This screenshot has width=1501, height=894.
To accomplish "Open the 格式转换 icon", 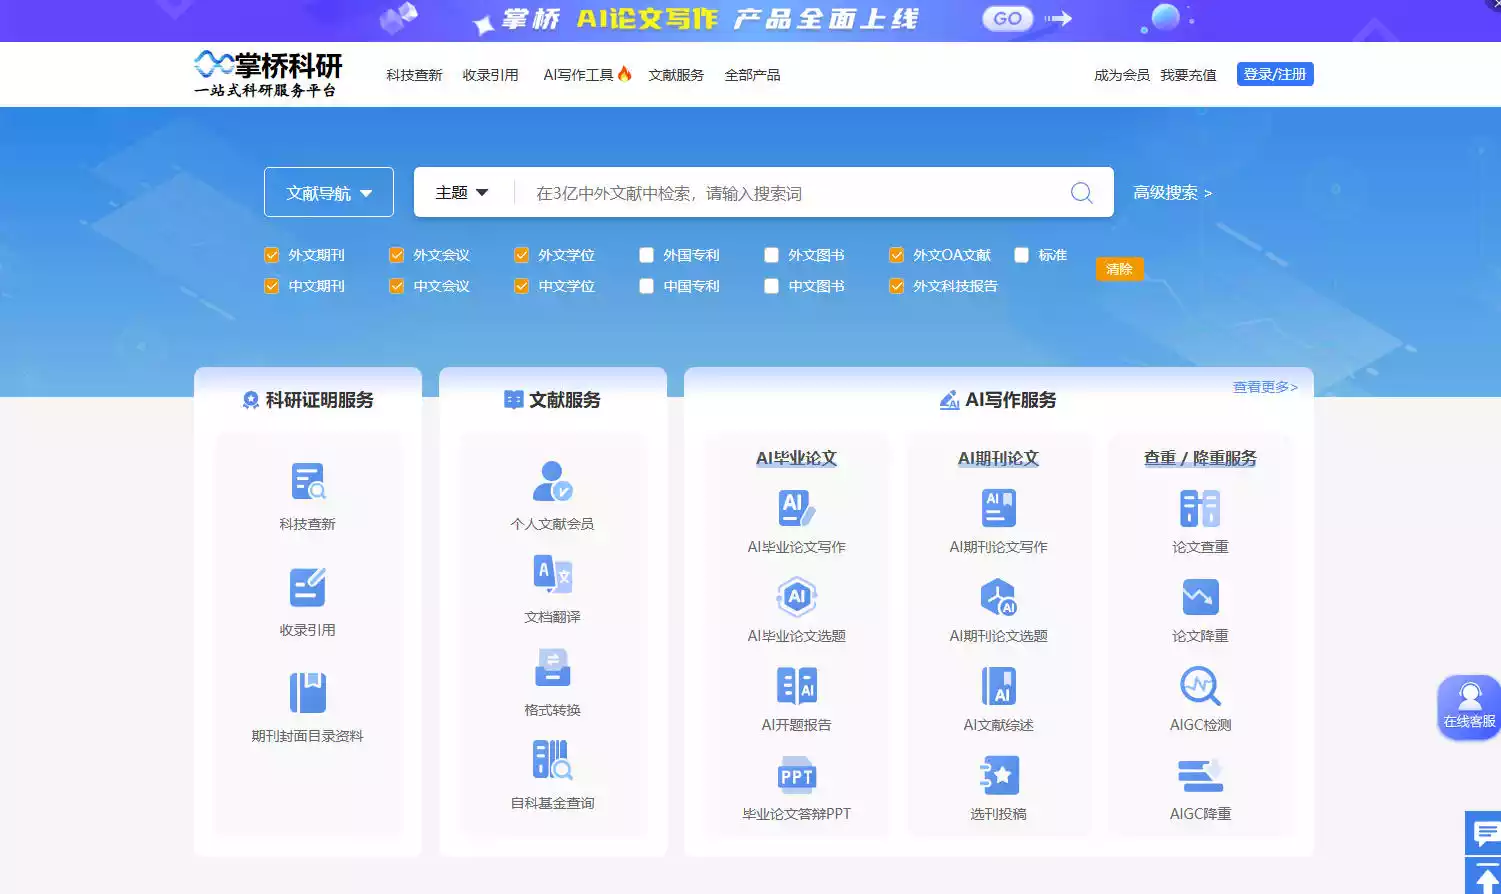I will (552, 668).
